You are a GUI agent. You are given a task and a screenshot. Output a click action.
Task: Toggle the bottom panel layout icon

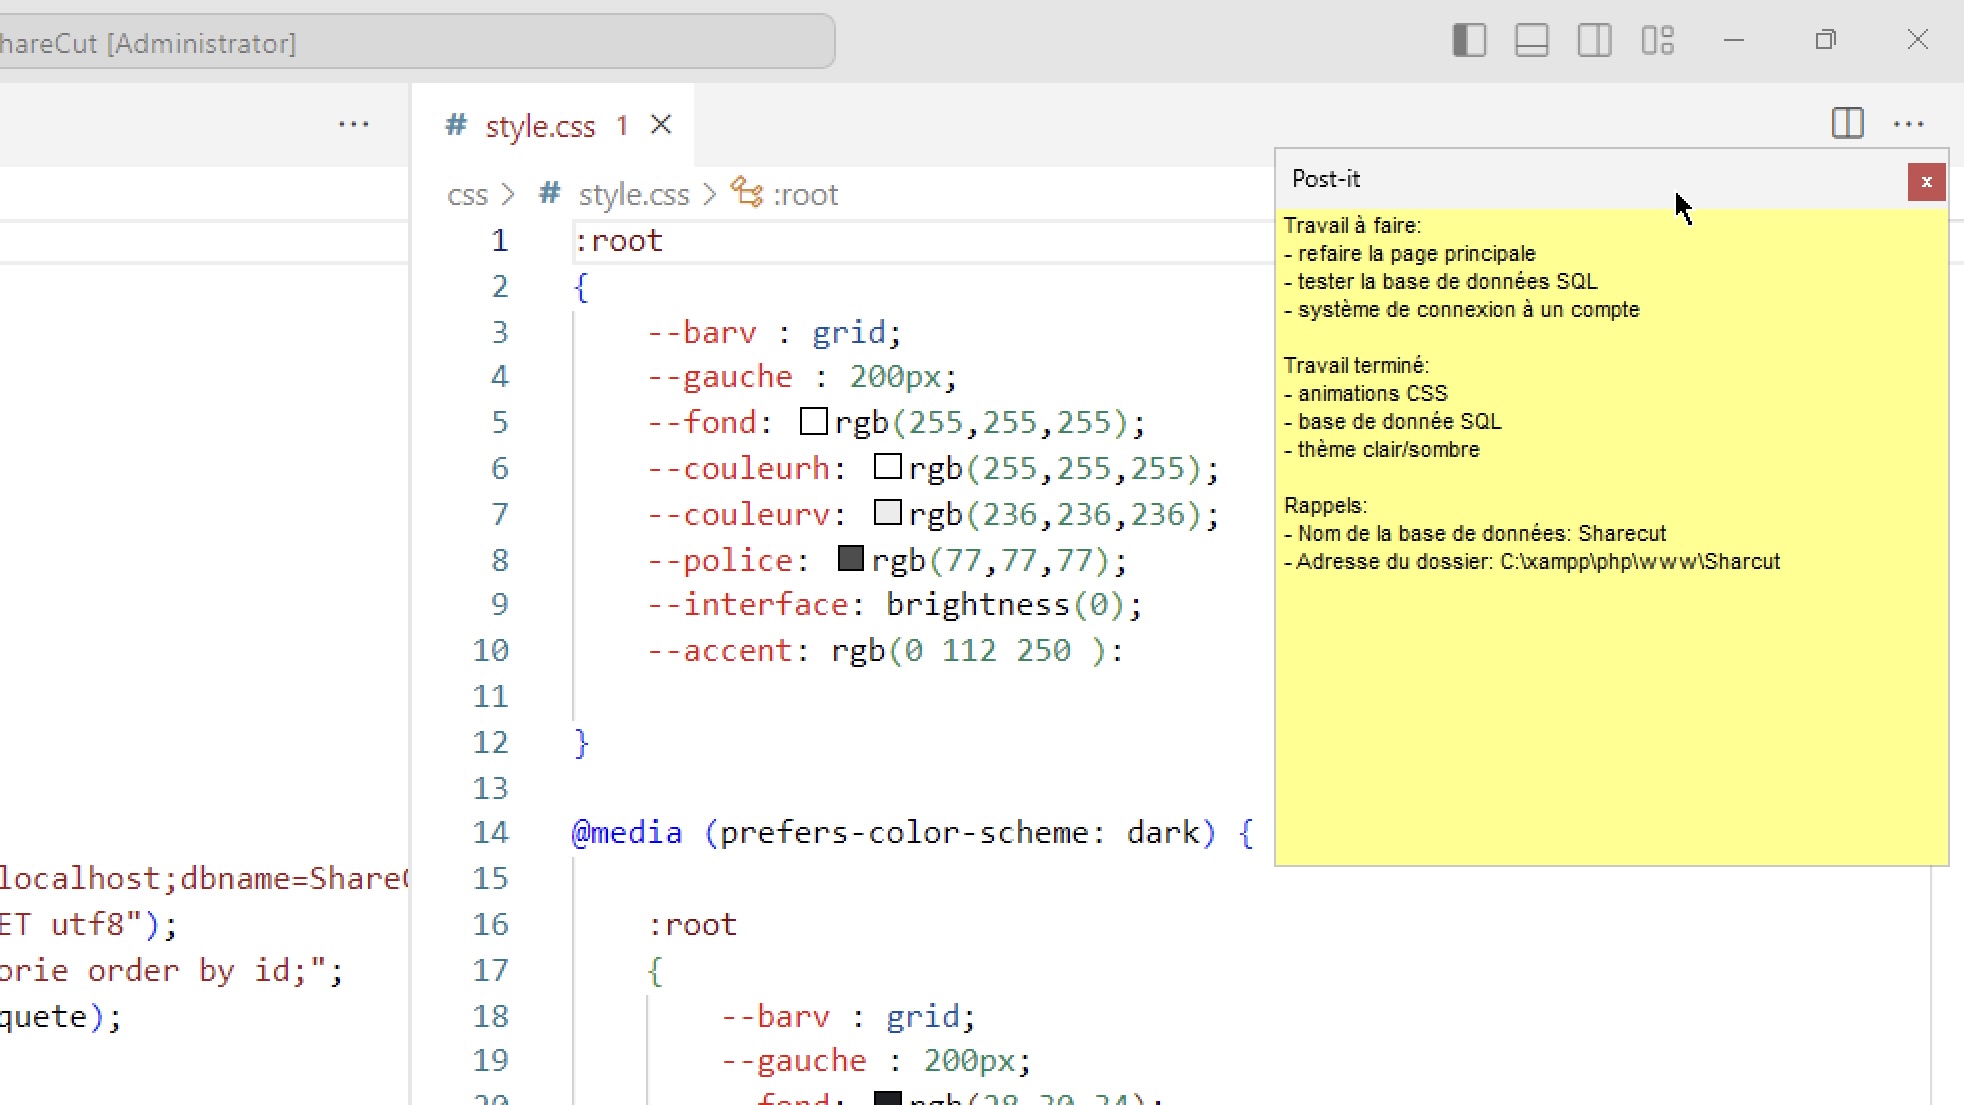[x=1532, y=41]
